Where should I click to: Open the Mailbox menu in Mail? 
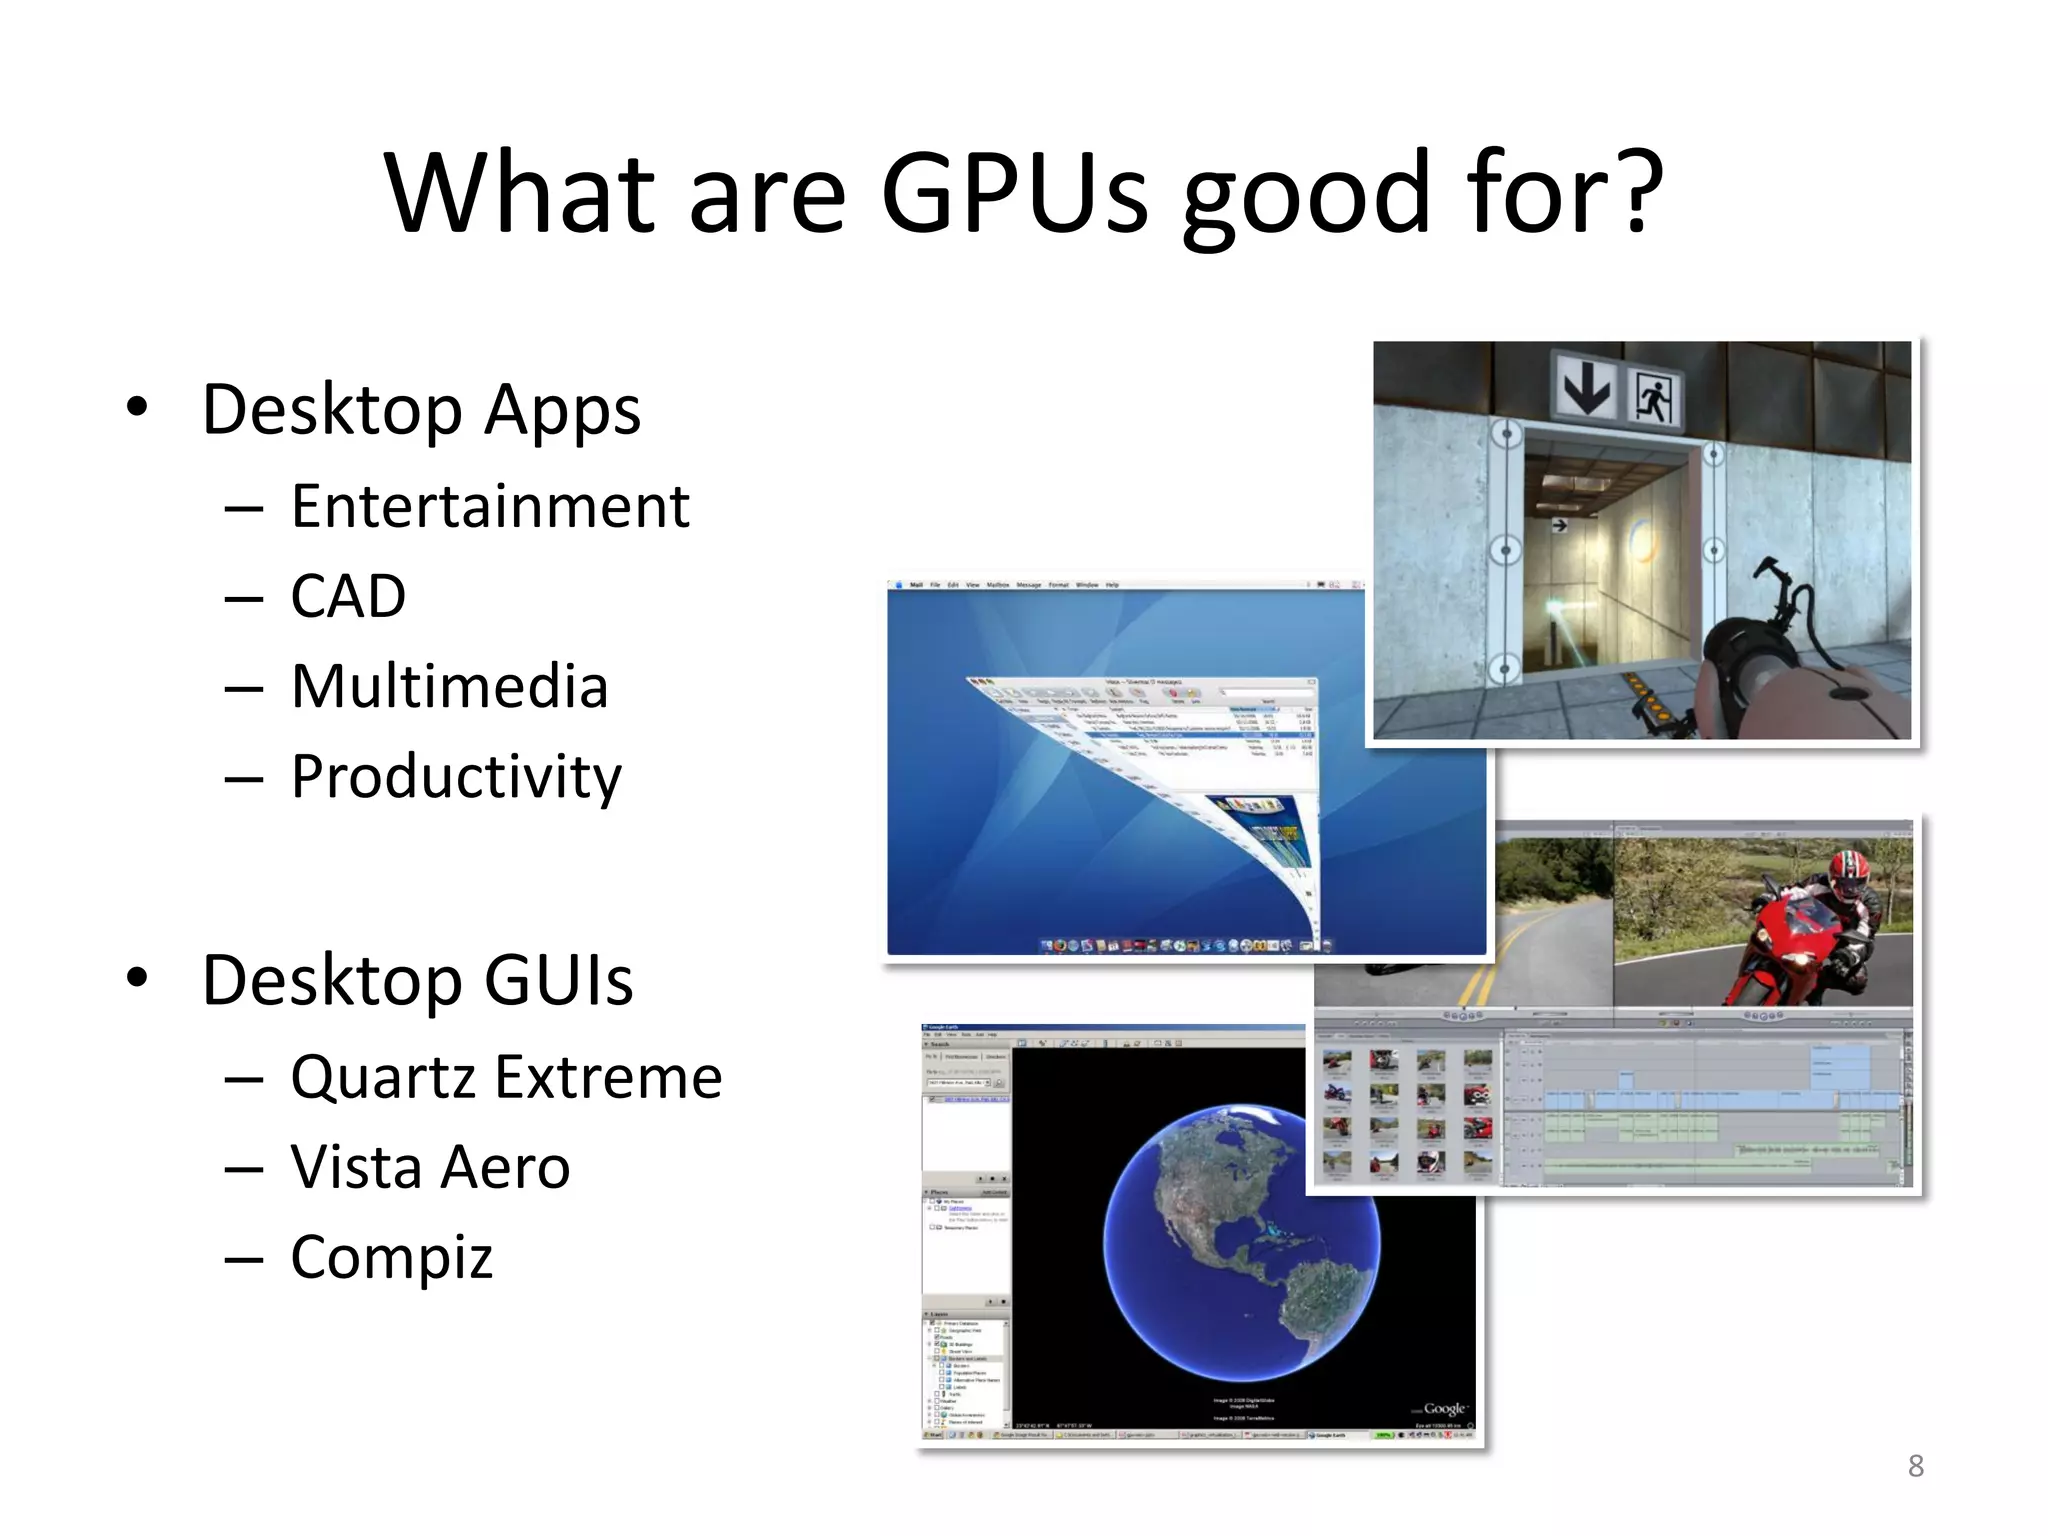point(998,584)
